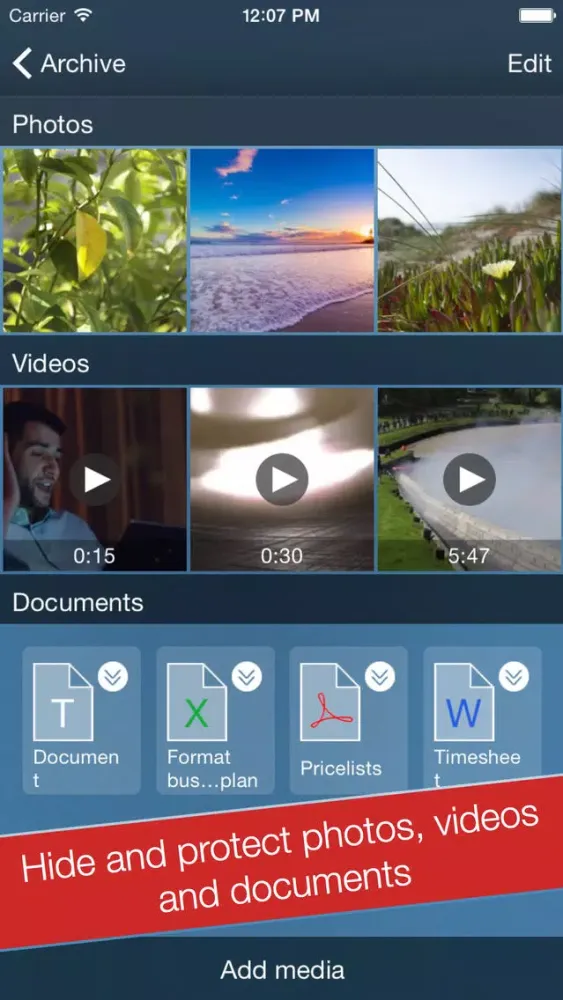Expand options for Format business plan

click(x=247, y=677)
